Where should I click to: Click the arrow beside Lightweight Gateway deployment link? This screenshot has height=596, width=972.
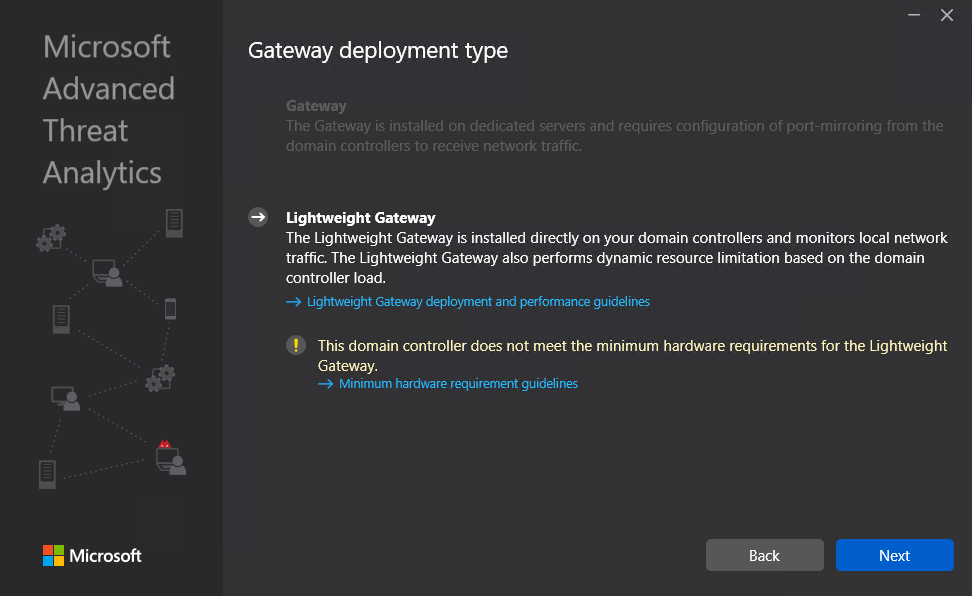click(x=293, y=302)
